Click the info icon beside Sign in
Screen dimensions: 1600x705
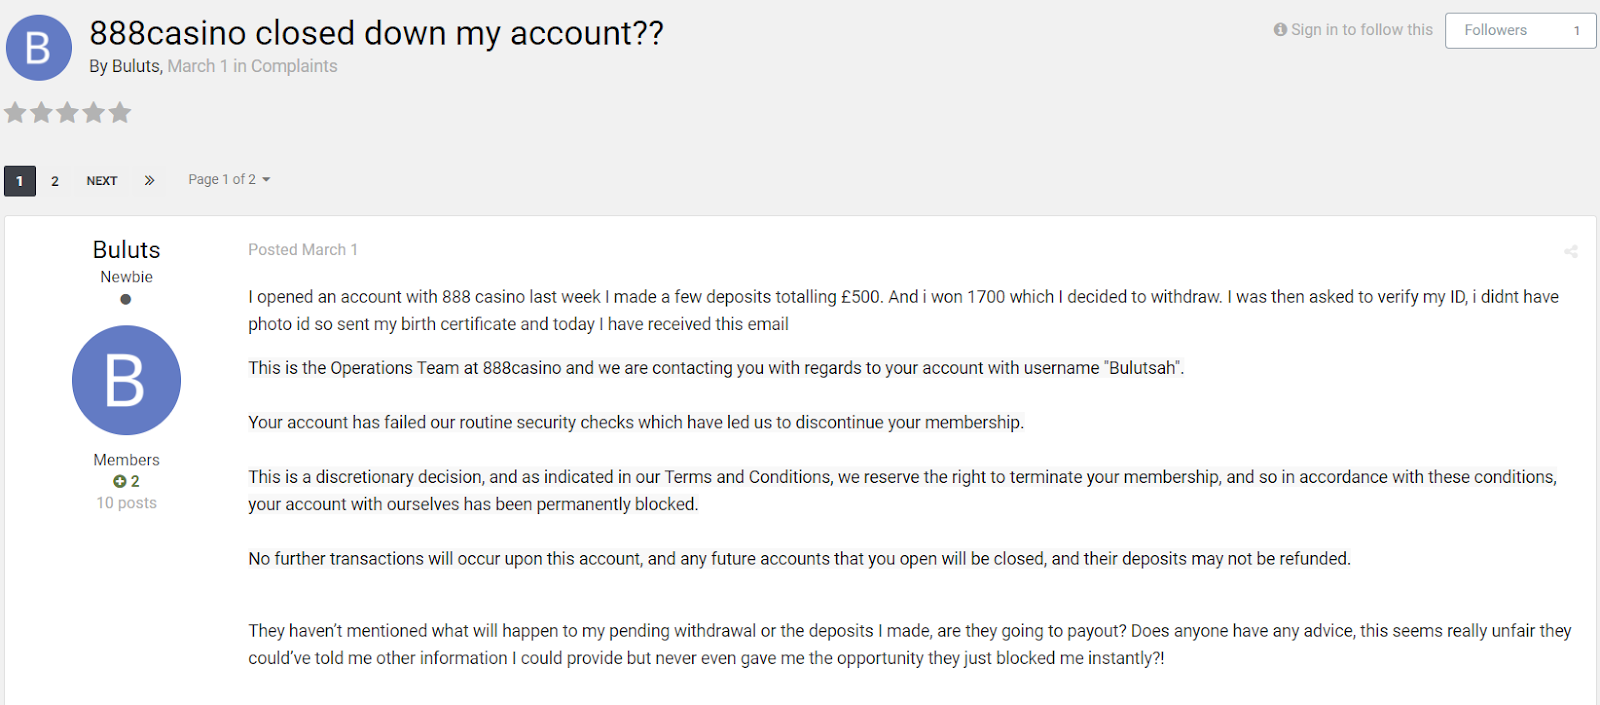[1280, 30]
